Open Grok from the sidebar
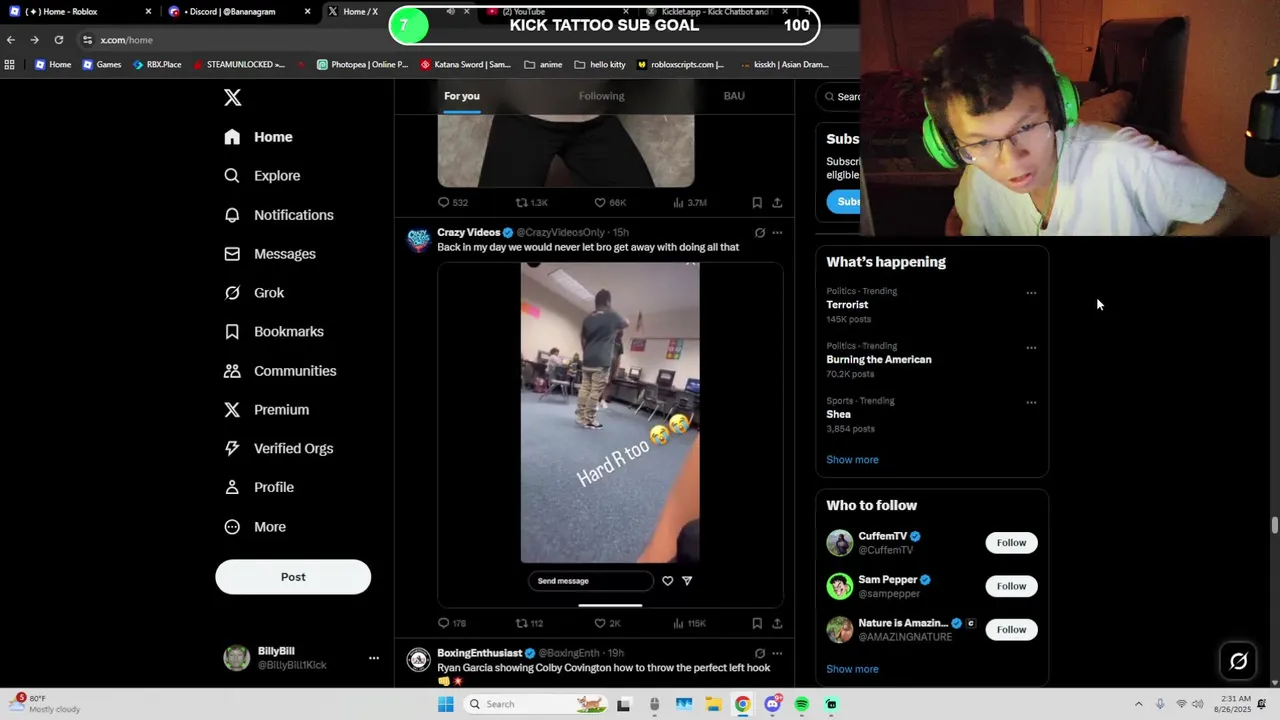Viewport: 1280px width, 720px height. pyautogui.click(x=254, y=293)
